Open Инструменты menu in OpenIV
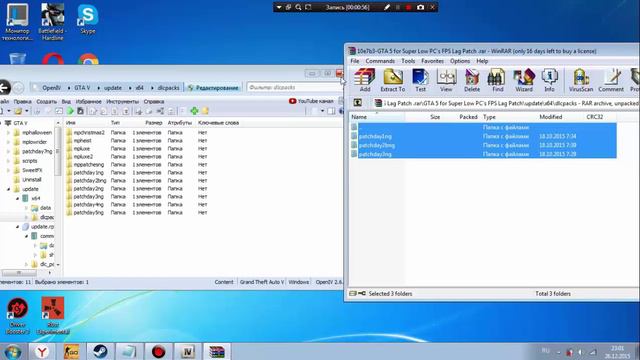 click(122, 101)
